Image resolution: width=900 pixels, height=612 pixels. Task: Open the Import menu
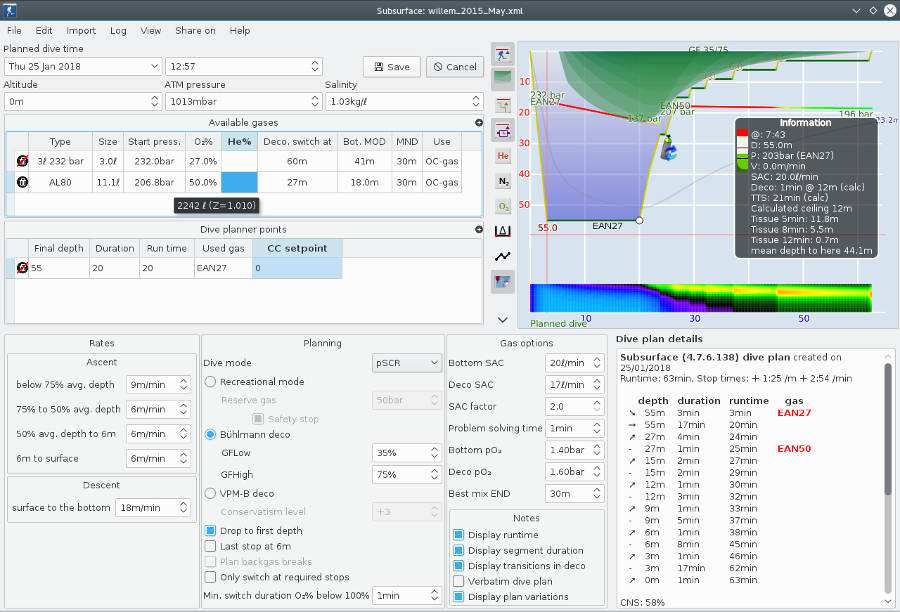coord(81,30)
